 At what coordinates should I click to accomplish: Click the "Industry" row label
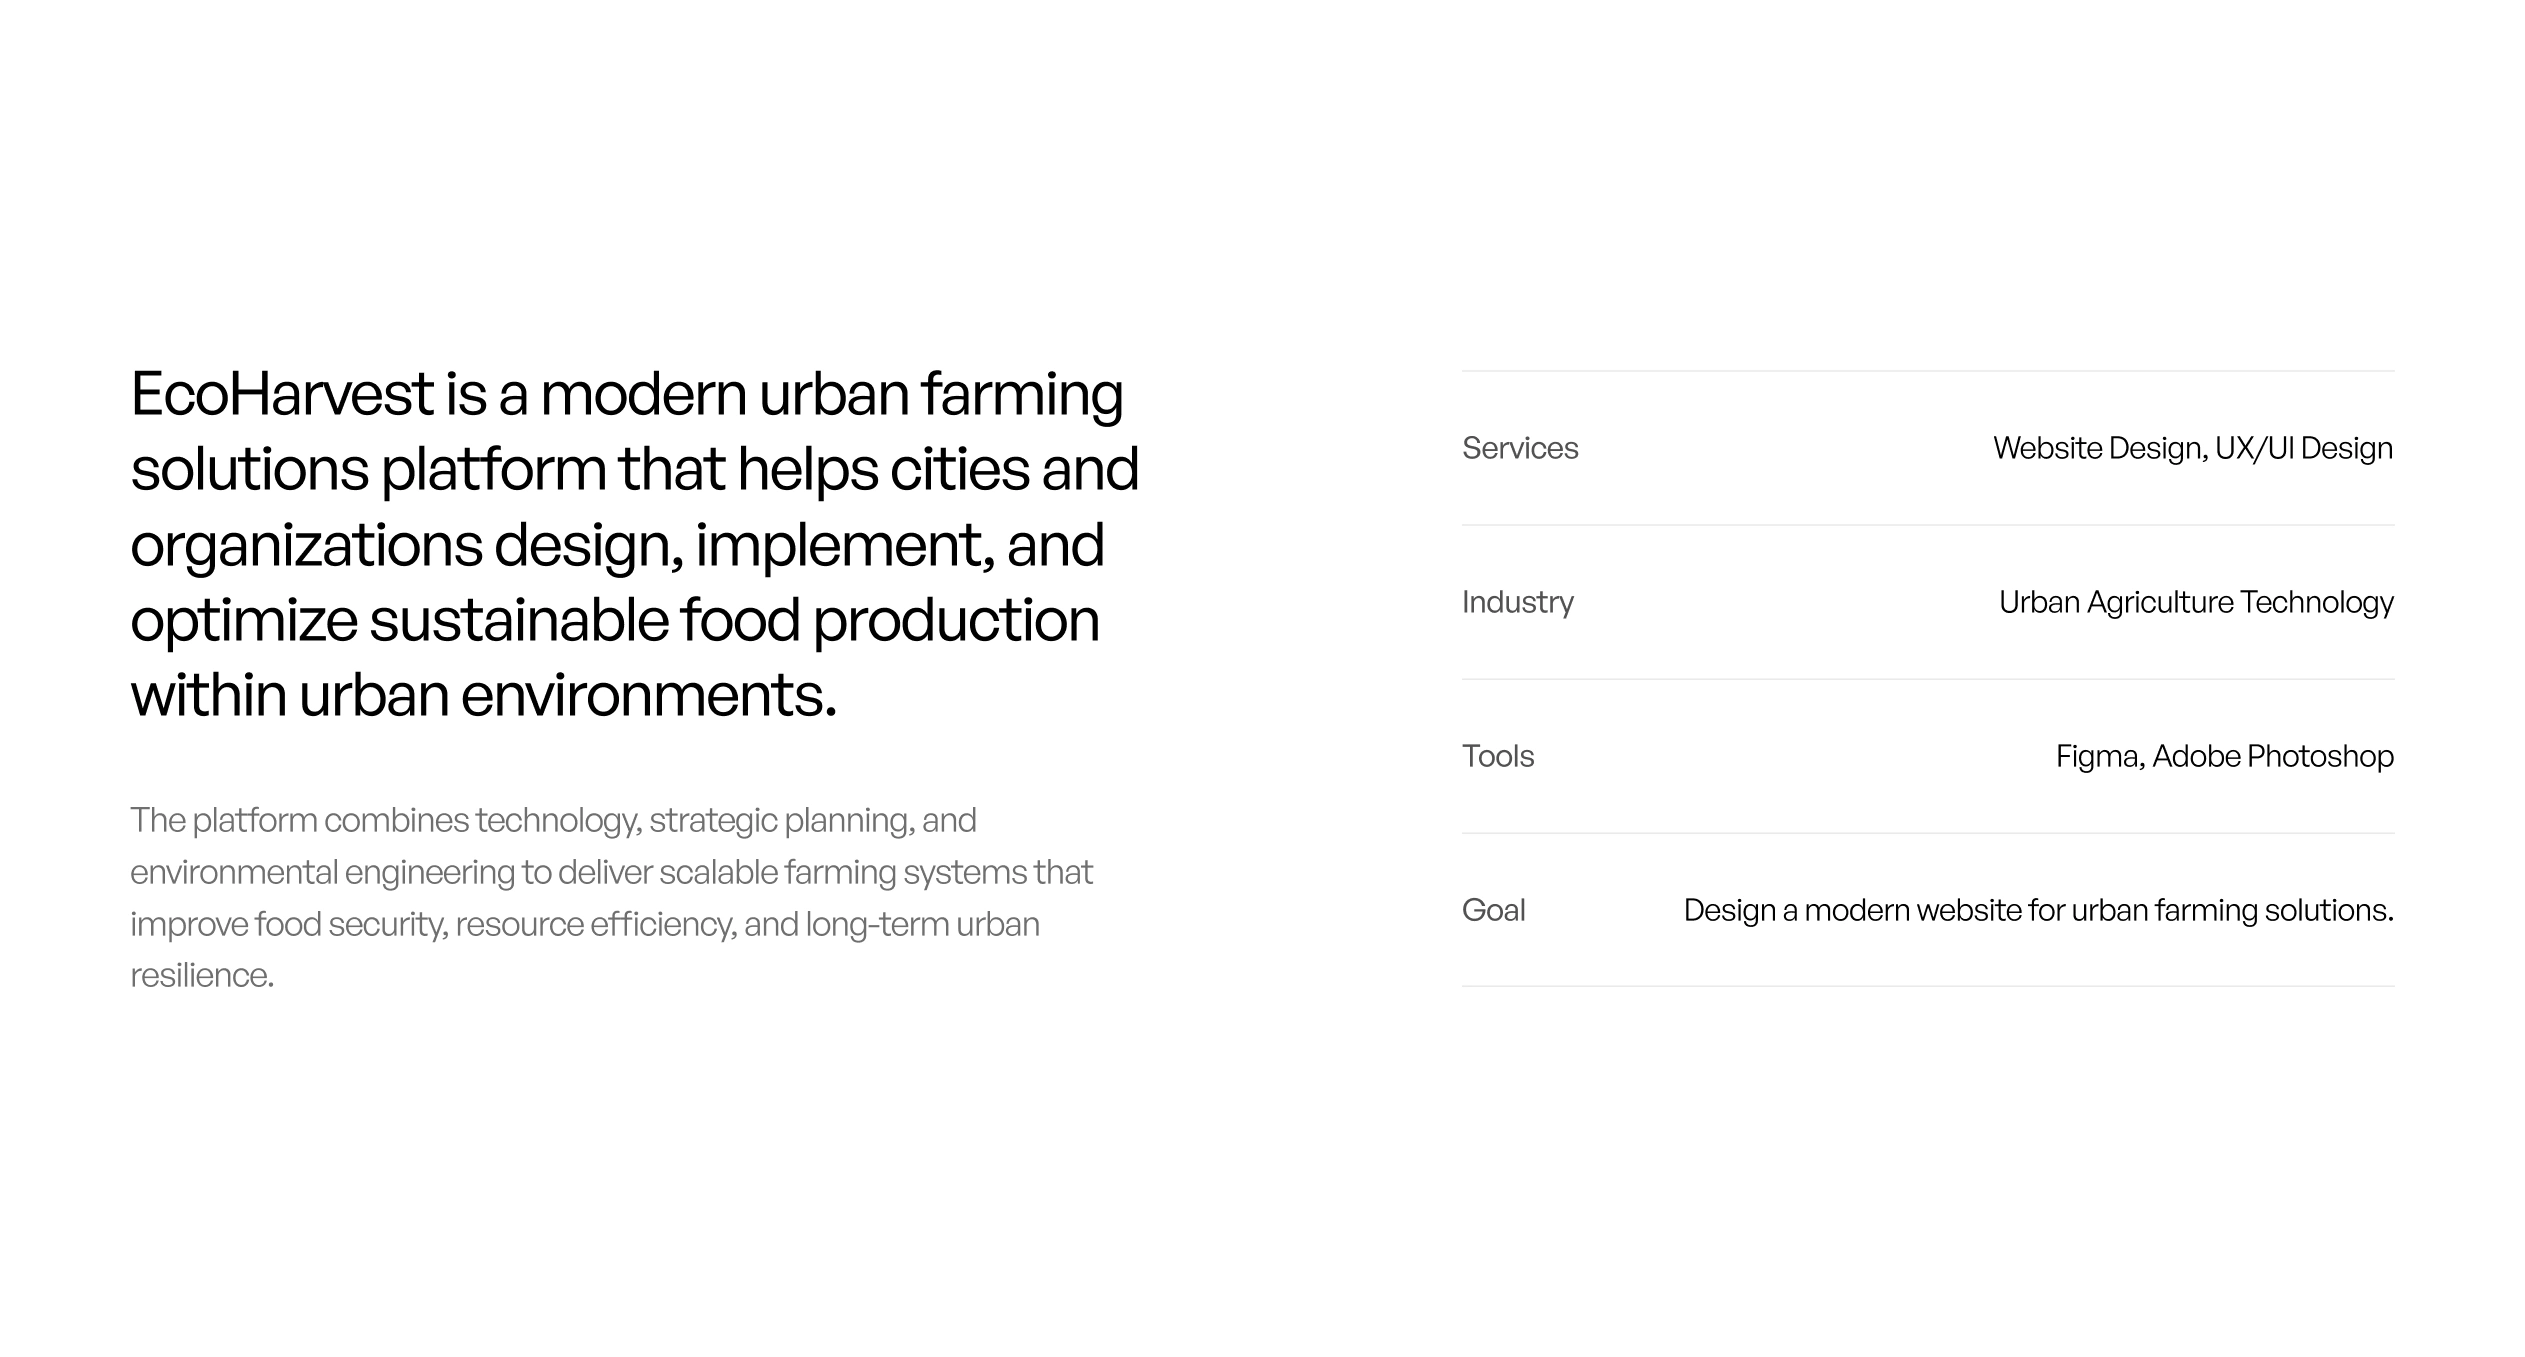(1517, 602)
